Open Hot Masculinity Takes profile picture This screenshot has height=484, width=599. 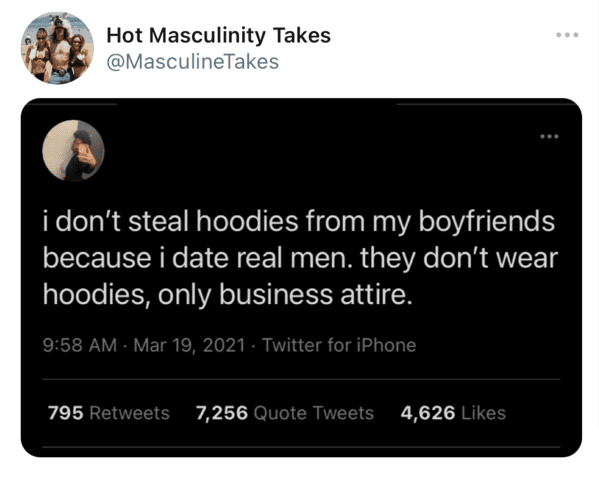pyautogui.click(x=57, y=48)
